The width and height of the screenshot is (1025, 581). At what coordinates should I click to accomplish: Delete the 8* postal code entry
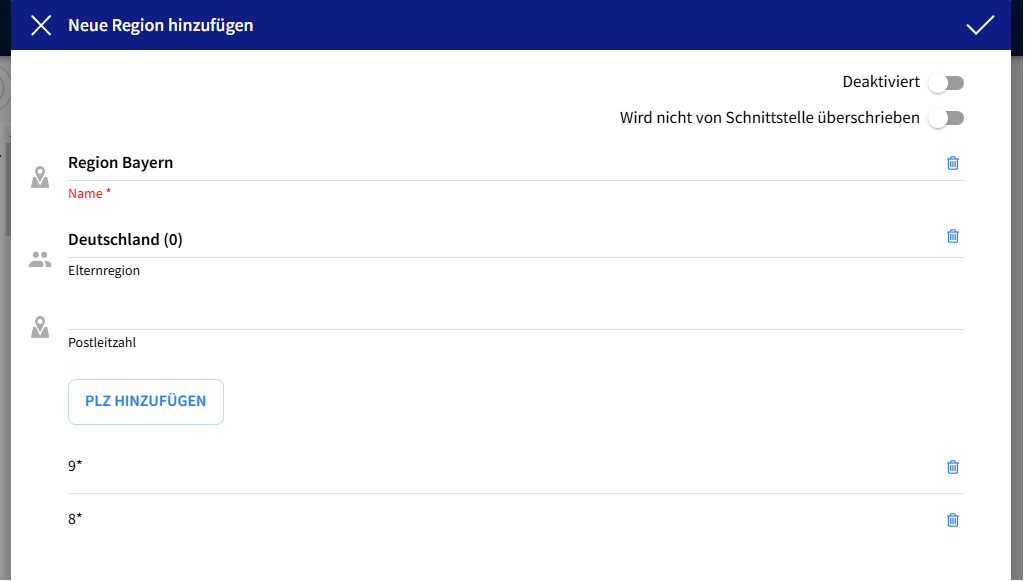point(953,520)
